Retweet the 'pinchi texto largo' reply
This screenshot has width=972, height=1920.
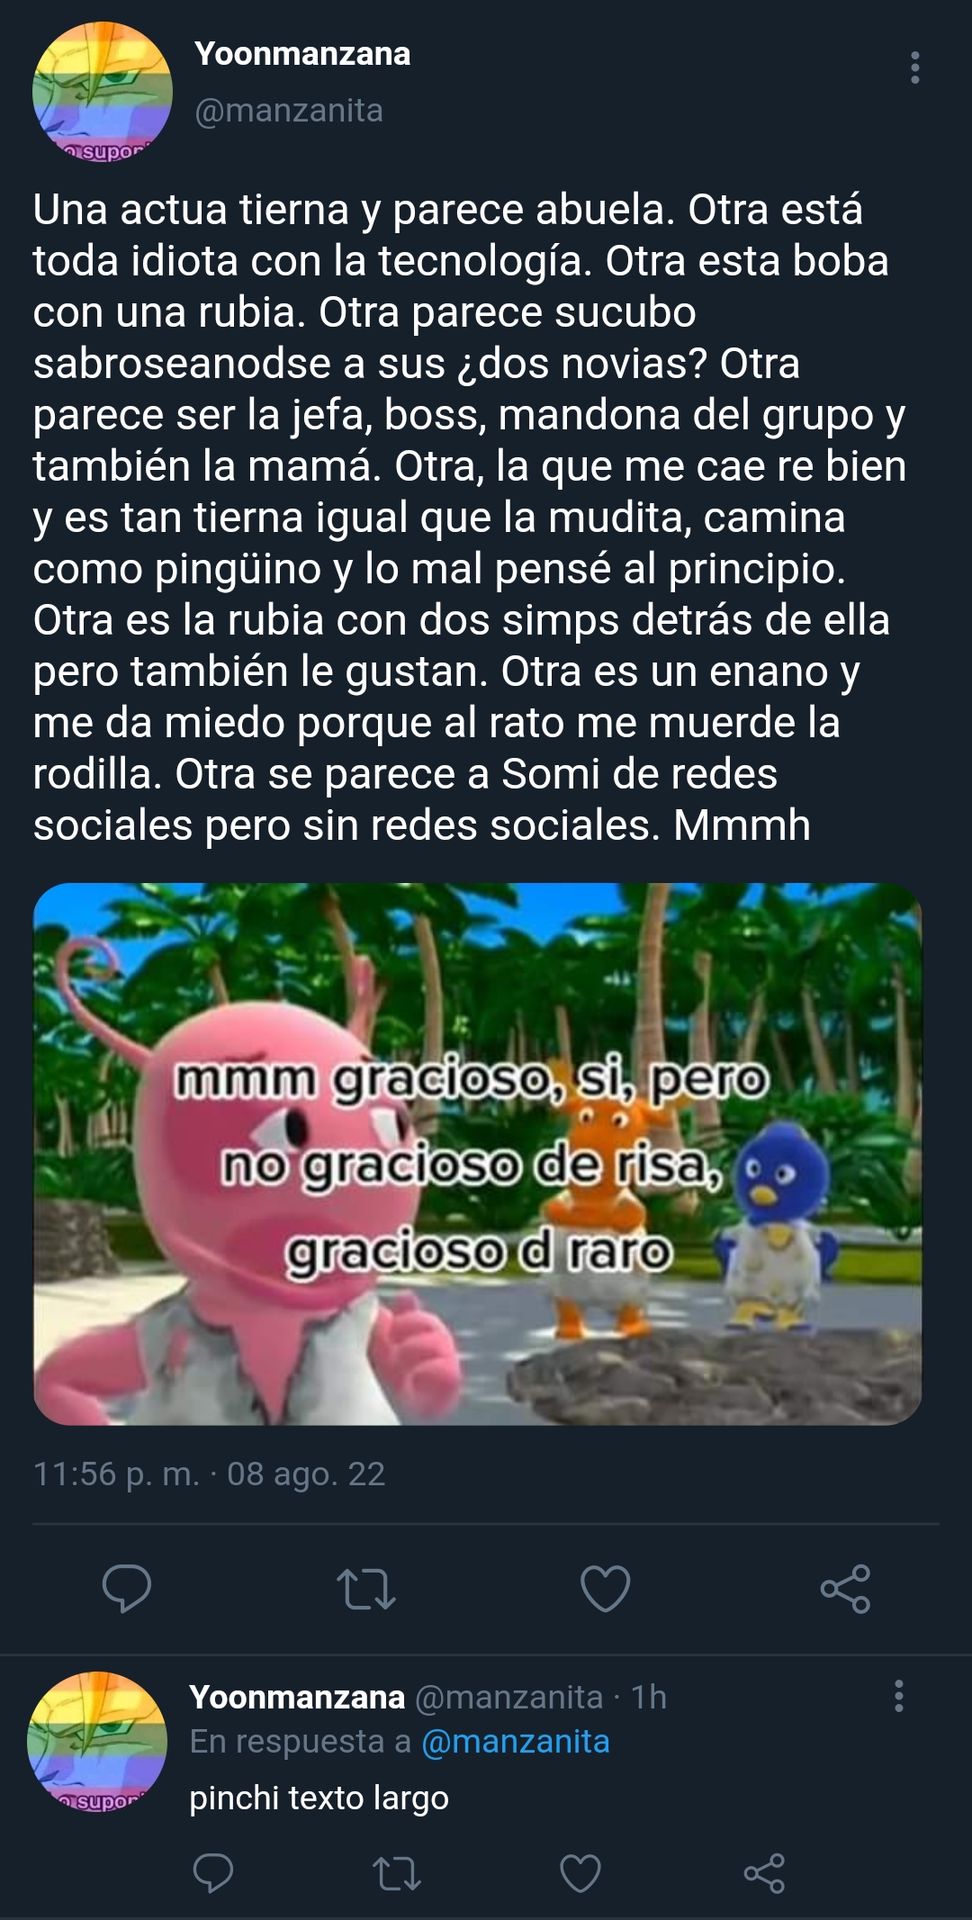point(396,1873)
